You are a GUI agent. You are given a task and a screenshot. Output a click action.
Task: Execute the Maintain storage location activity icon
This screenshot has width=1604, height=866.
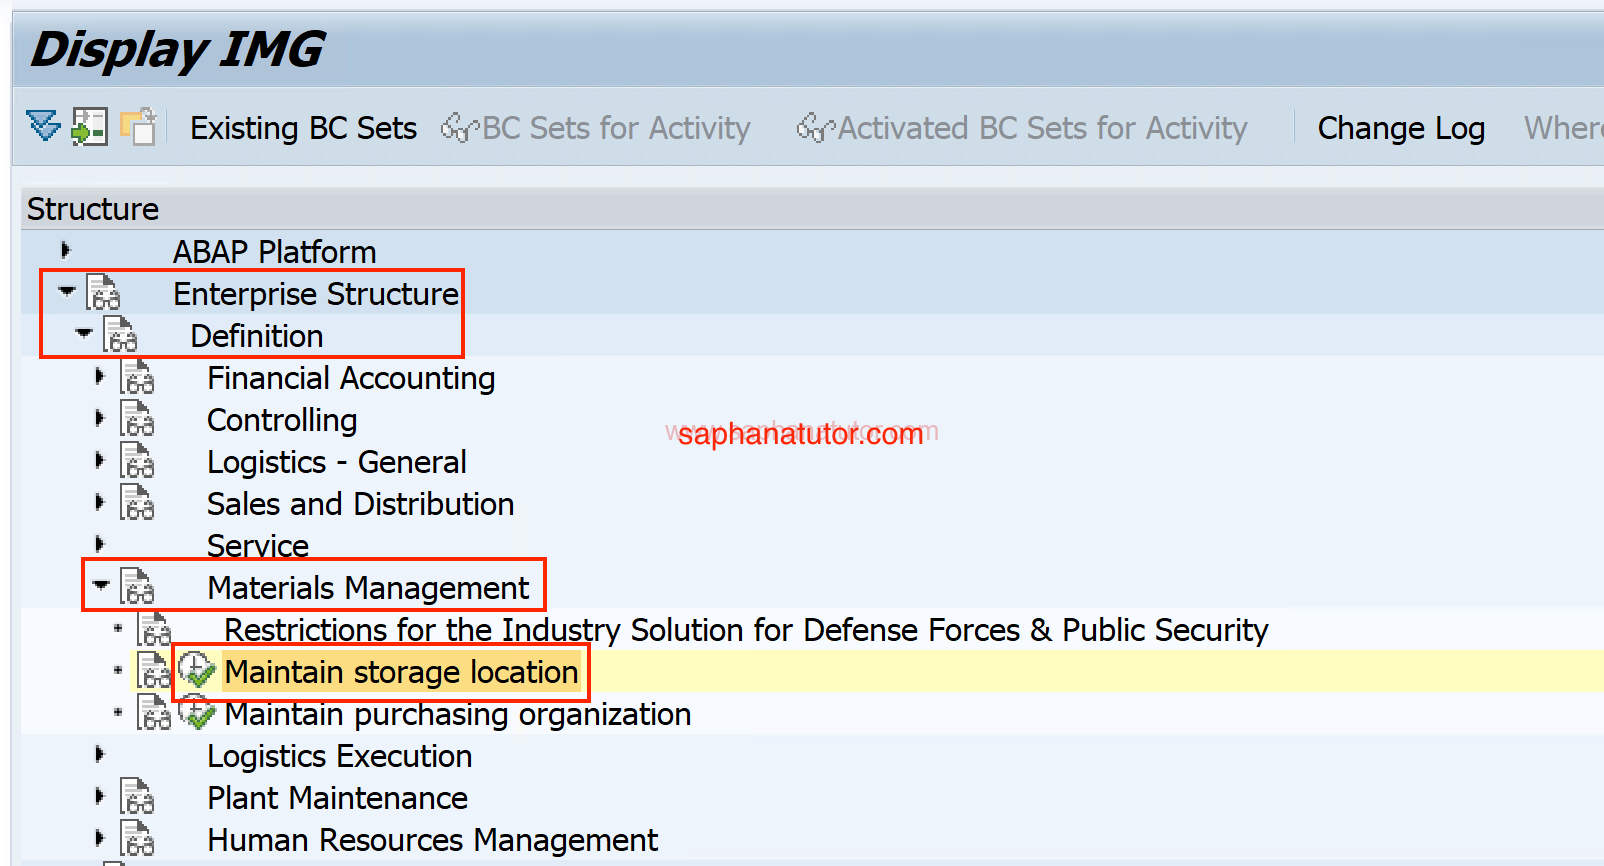click(x=197, y=671)
